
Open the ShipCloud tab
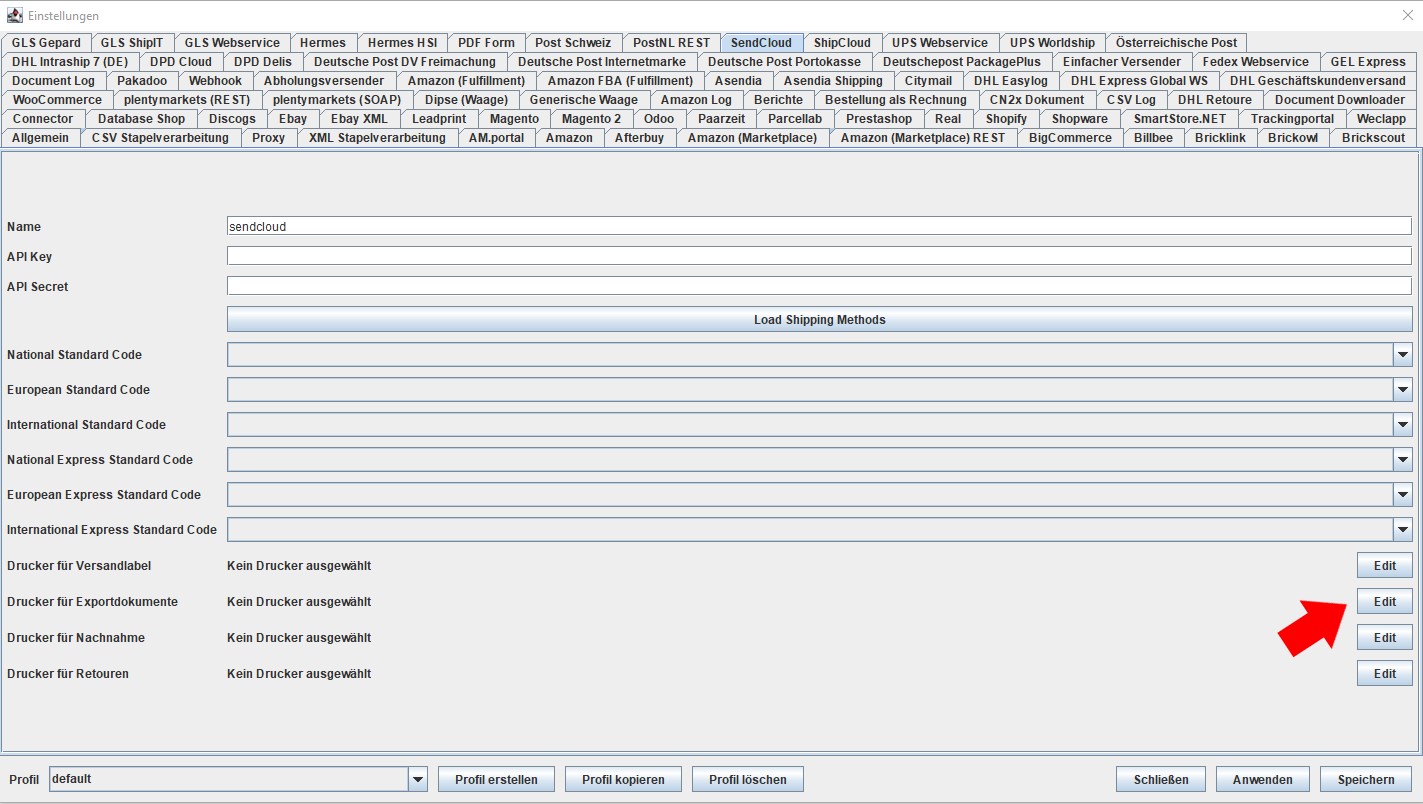[842, 43]
